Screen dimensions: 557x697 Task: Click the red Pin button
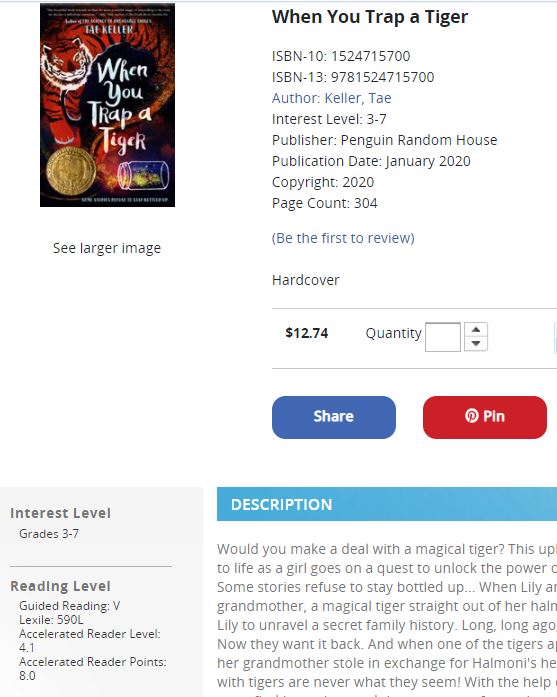click(x=485, y=417)
